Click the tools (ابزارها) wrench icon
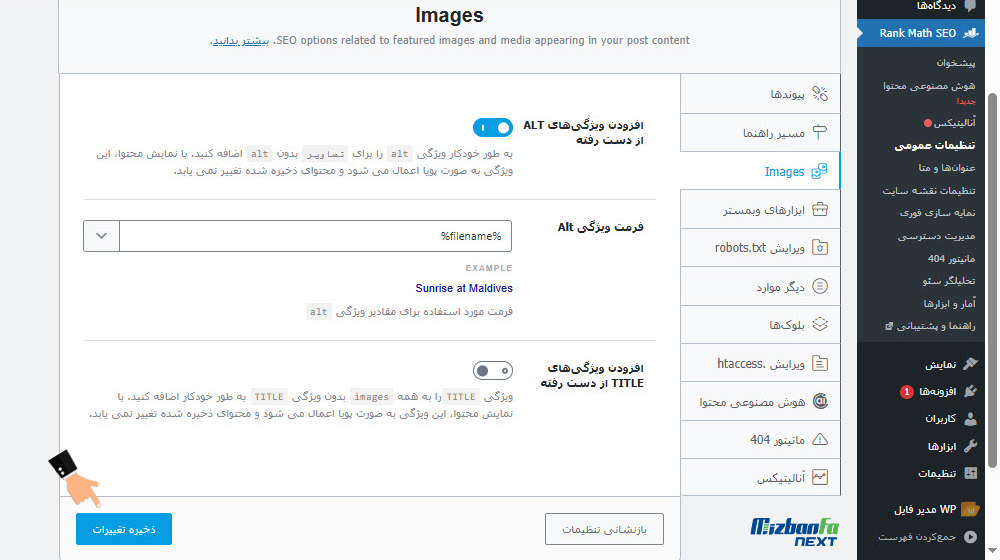The width and height of the screenshot is (1000, 560). pyautogui.click(x=970, y=446)
